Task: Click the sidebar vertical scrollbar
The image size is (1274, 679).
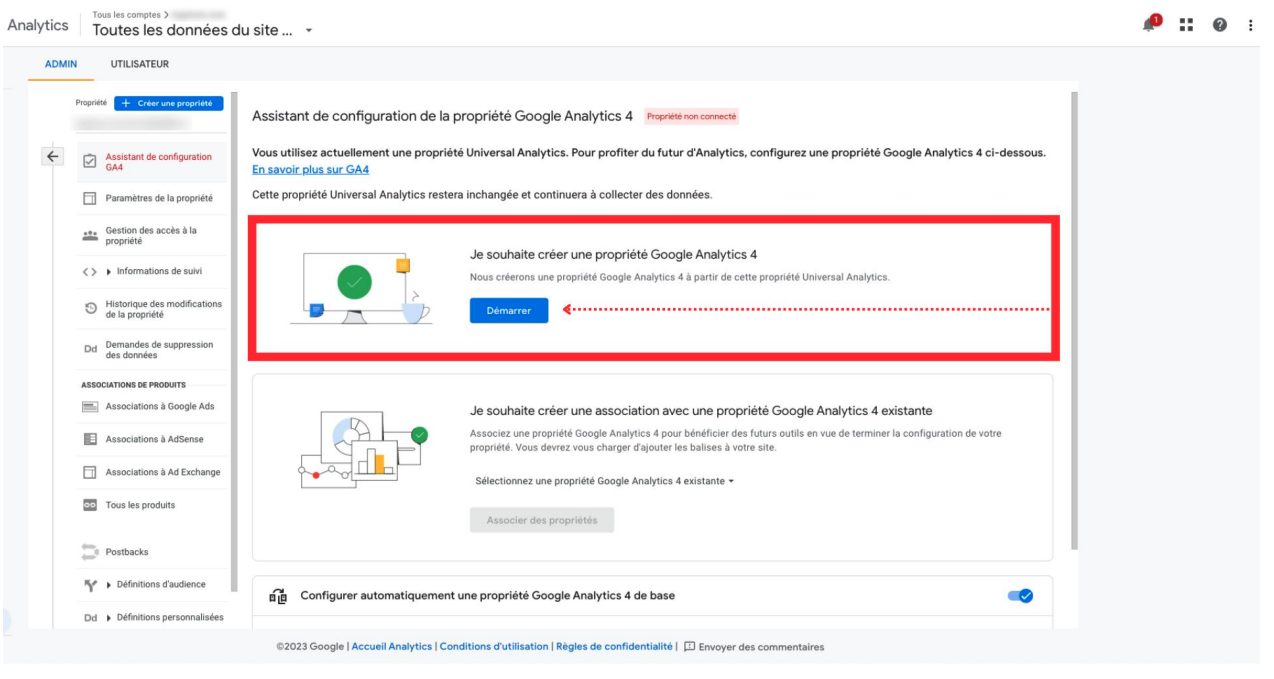Action: point(235,340)
